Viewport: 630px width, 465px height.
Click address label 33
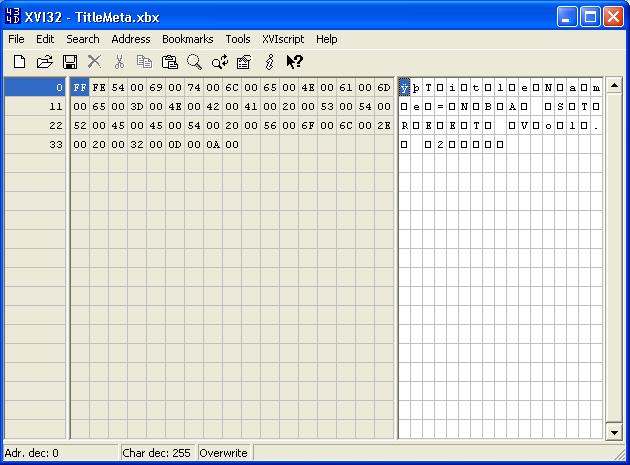pos(35,144)
